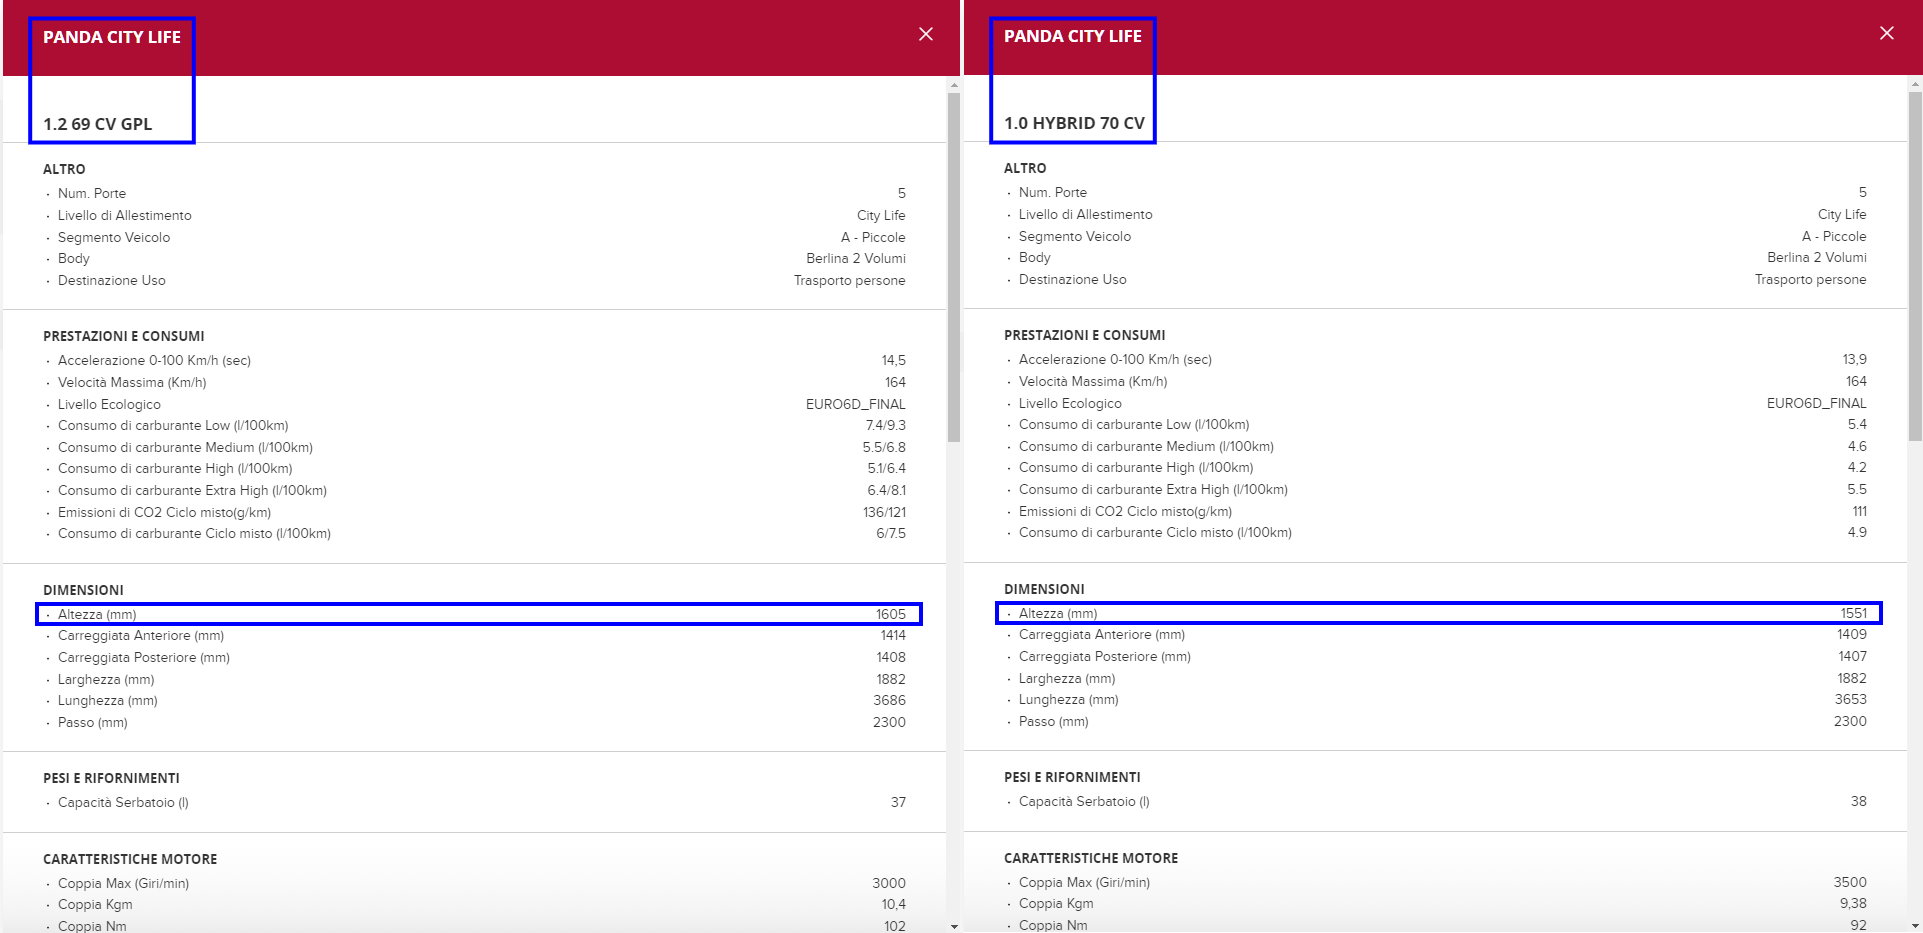Click scrollbar thumb in the 1.0 Hybrid 70 CV panel

1915,266
